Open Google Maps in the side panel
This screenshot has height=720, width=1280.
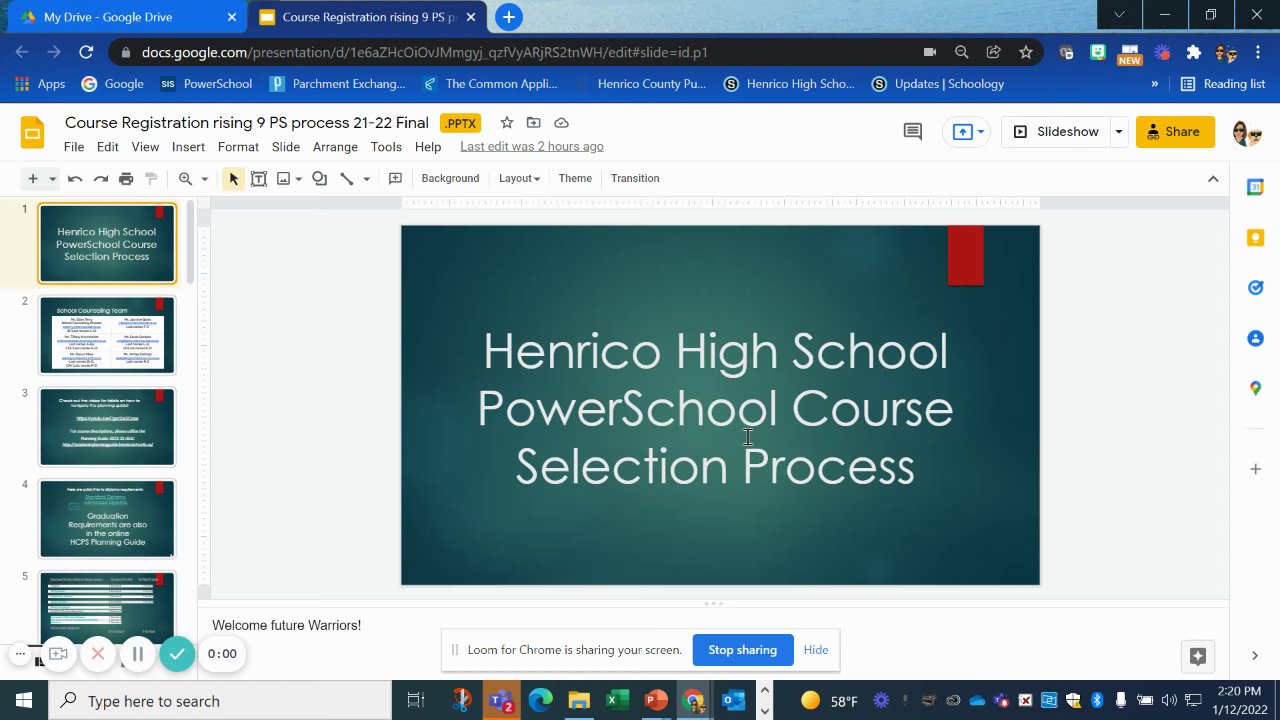click(x=1256, y=388)
